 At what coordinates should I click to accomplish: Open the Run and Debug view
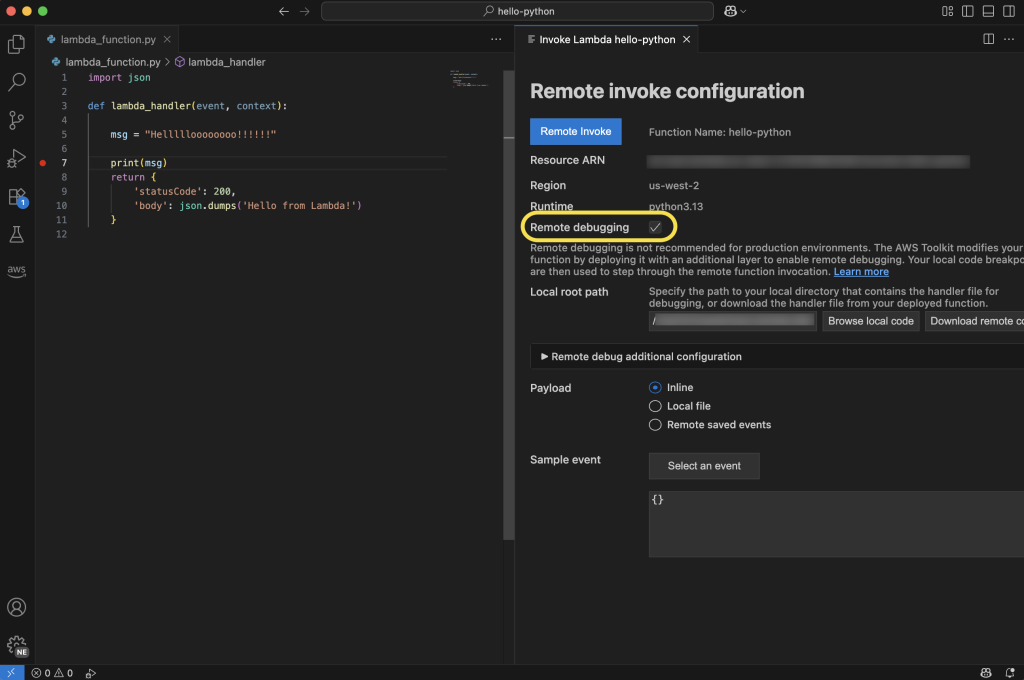16,158
